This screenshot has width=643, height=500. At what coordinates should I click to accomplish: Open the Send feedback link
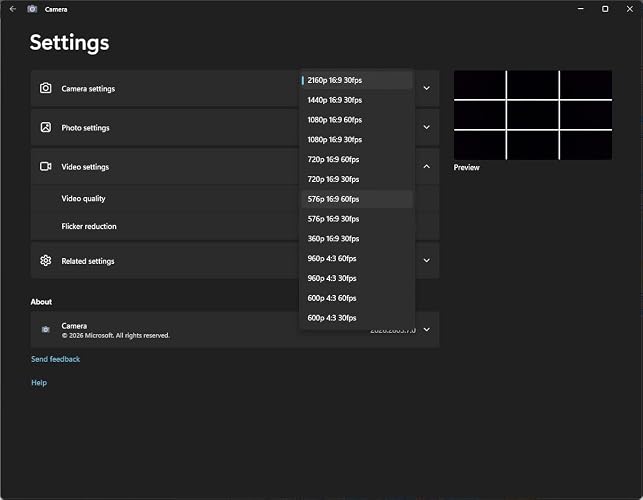(x=55, y=359)
